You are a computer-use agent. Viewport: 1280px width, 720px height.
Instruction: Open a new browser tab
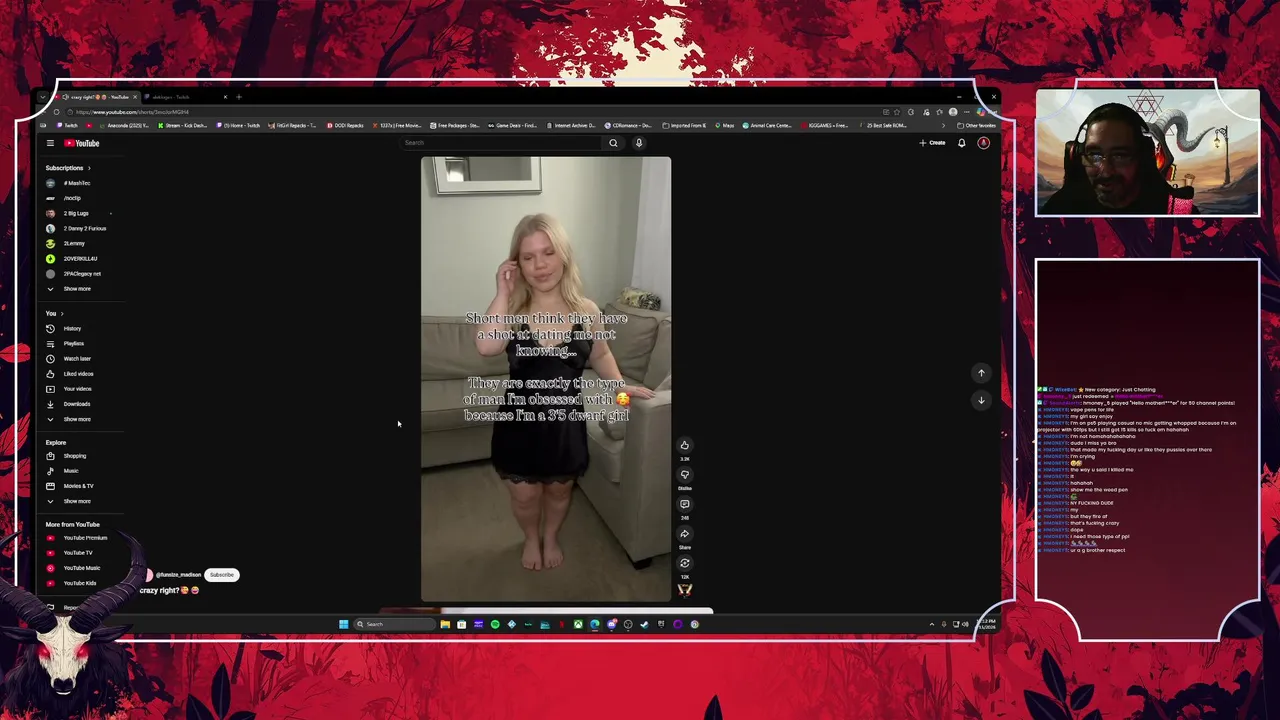tap(239, 97)
